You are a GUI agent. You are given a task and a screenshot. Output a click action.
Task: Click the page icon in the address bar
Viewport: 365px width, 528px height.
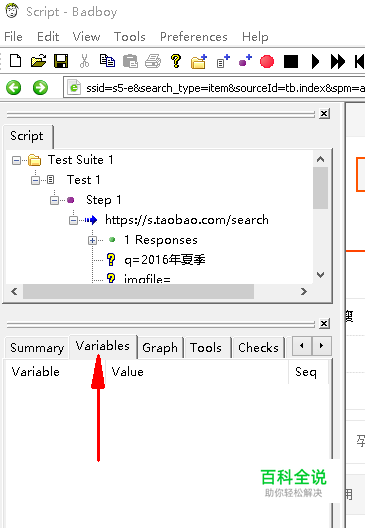click(x=74, y=88)
